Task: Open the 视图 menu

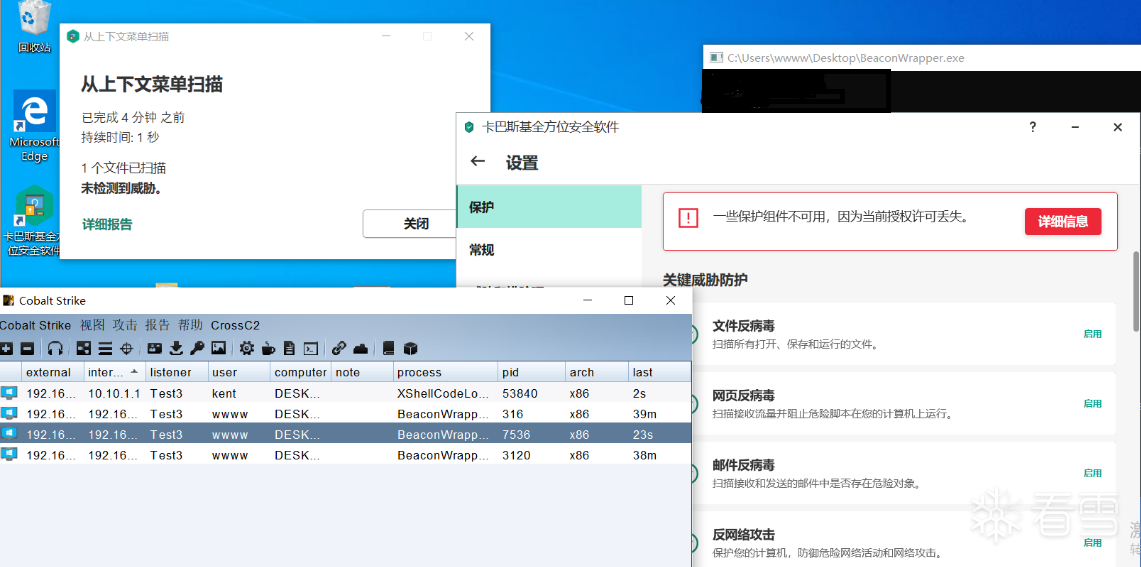Action: 92,325
